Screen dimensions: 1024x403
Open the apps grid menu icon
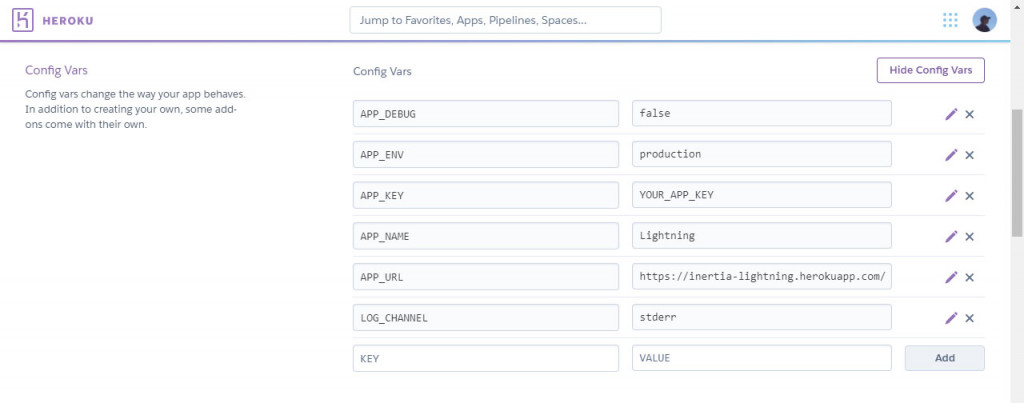pyautogui.click(x=950, y=20)
